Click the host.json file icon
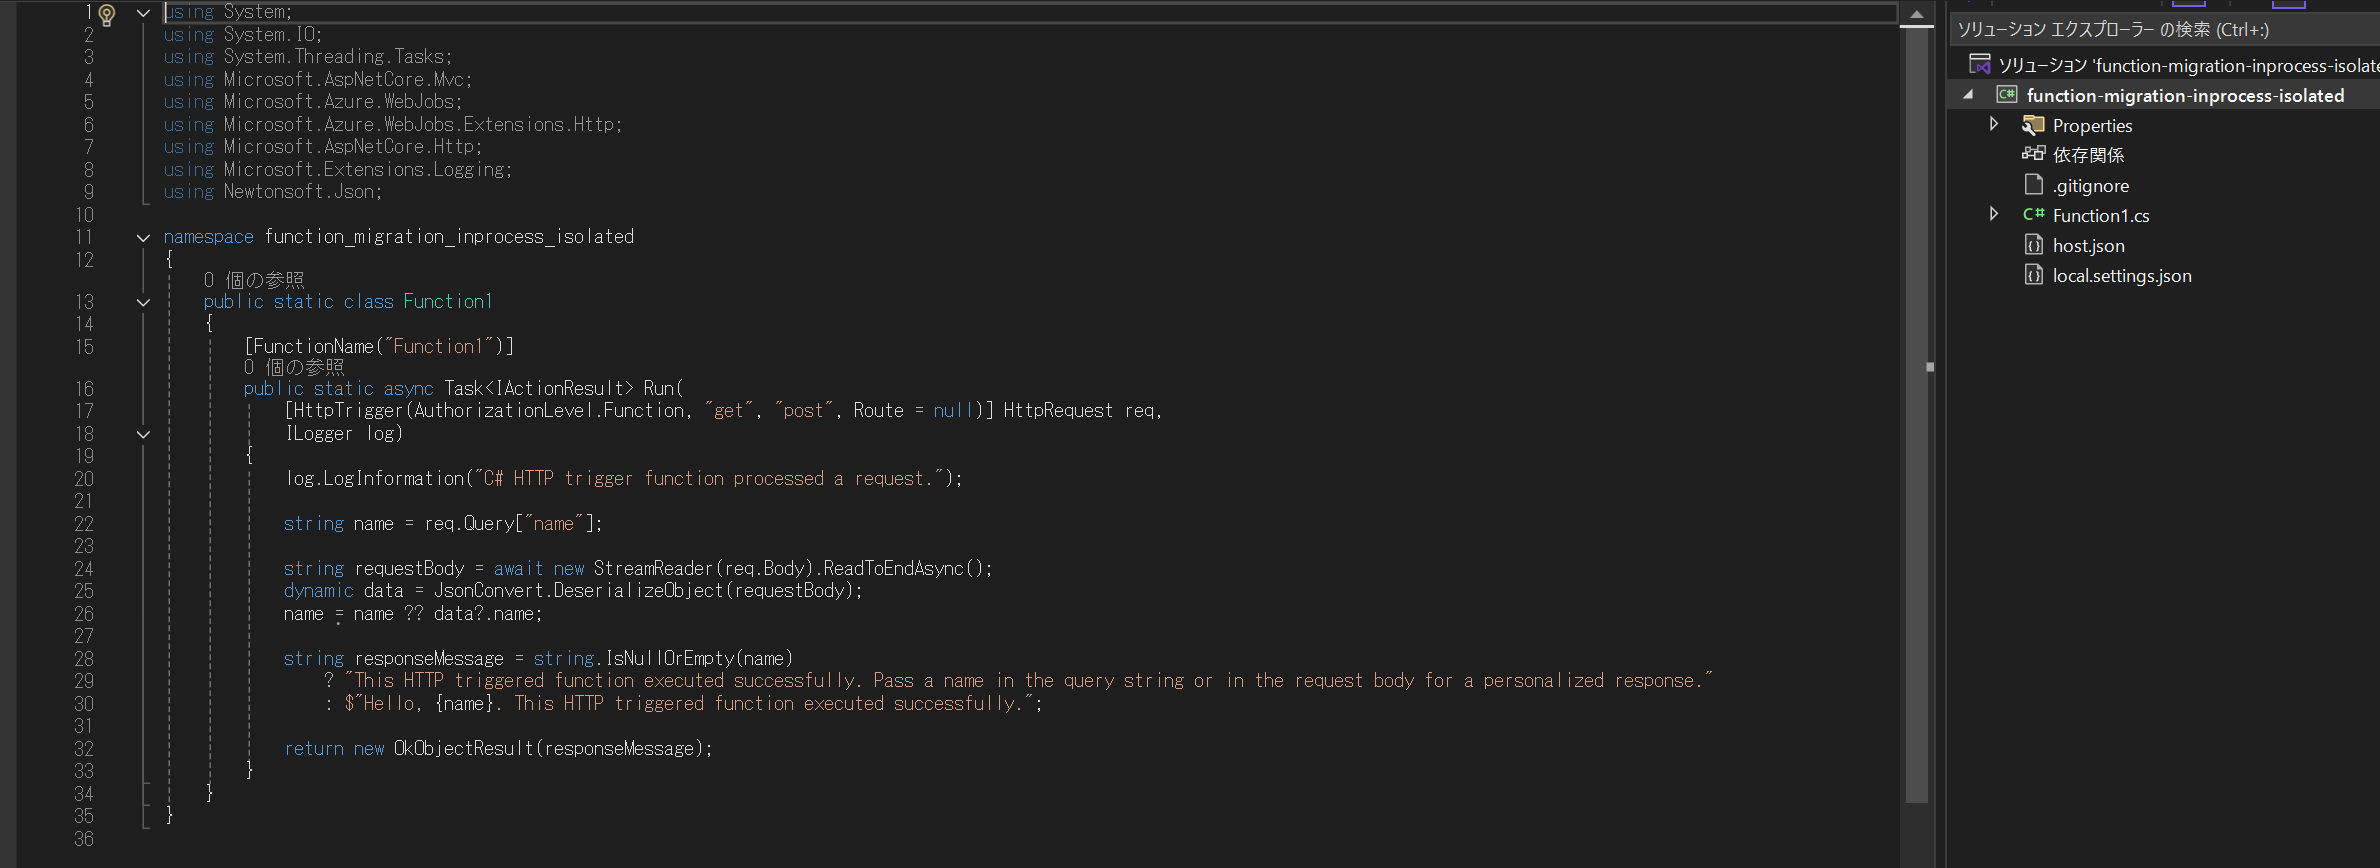The width and height of the screenshot is (2380, 868). [x=2033, y=245]
